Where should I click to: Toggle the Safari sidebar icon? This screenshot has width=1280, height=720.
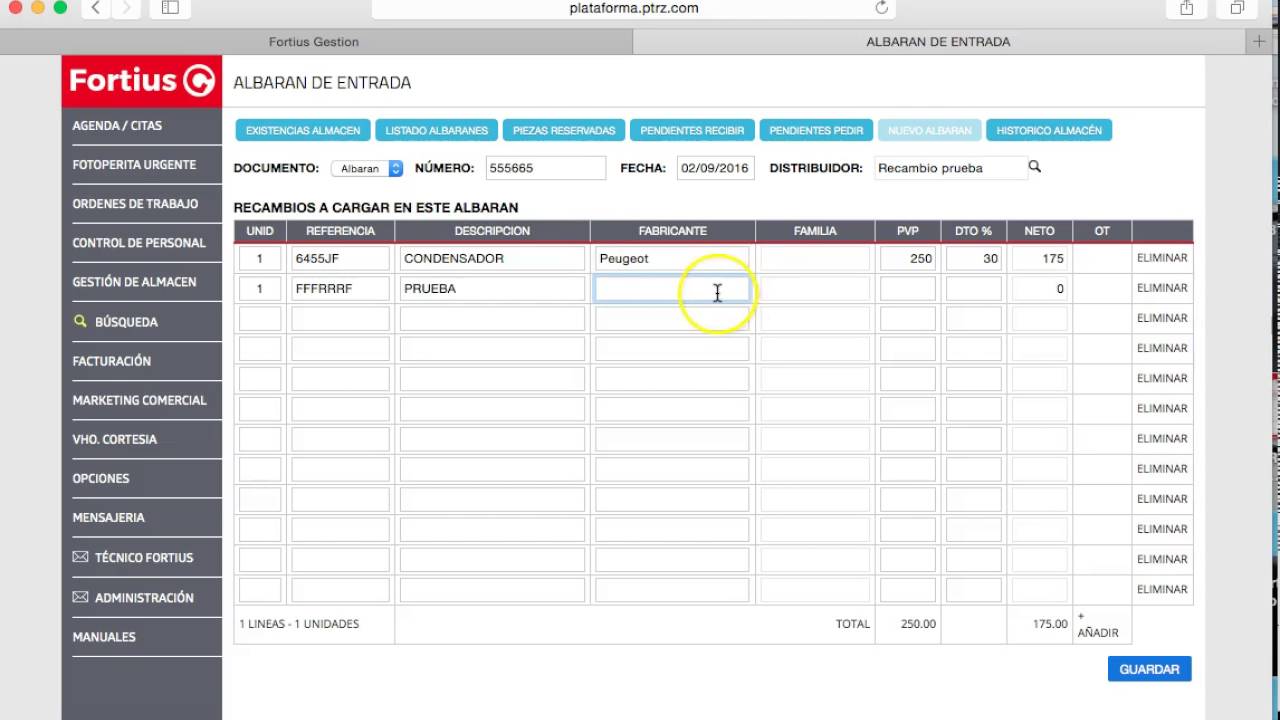[x=170, y=8]
